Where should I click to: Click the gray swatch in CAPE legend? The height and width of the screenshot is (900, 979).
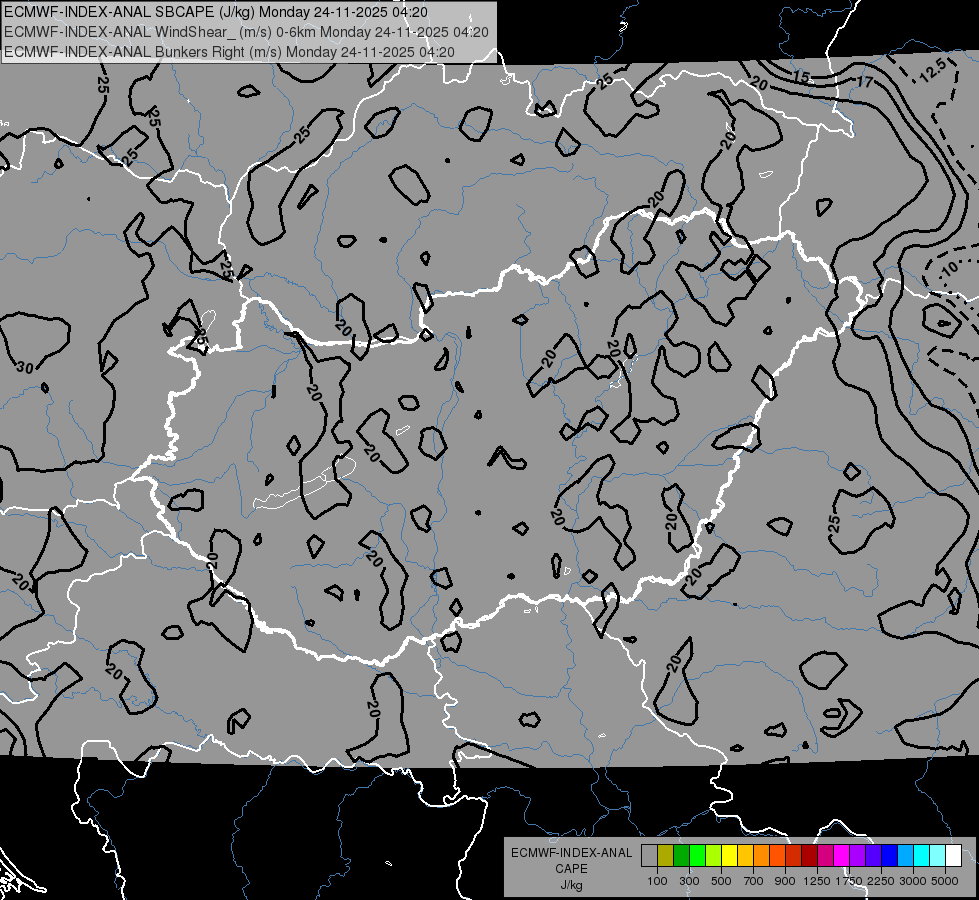649,855
